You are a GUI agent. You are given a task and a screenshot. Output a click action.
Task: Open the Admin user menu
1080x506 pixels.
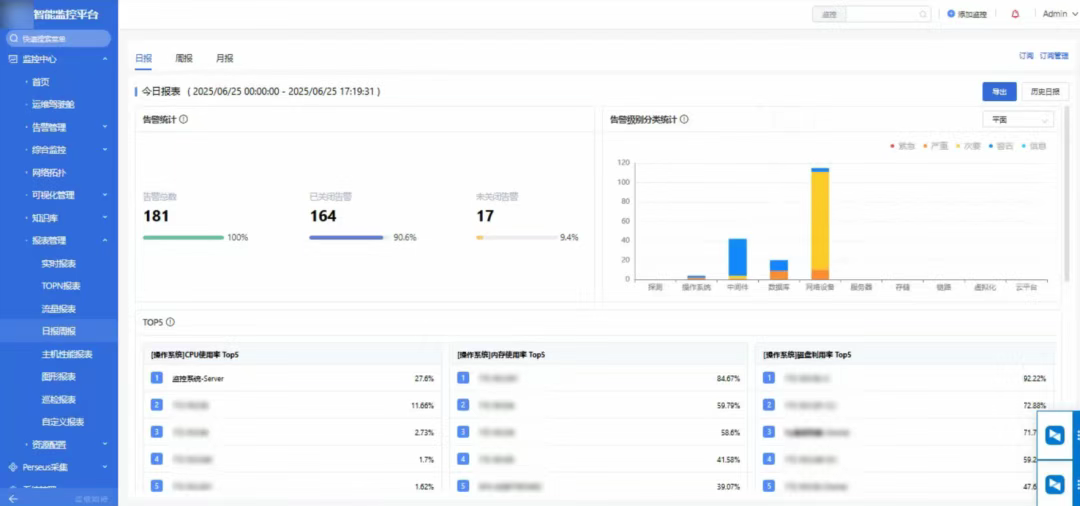1058,14
